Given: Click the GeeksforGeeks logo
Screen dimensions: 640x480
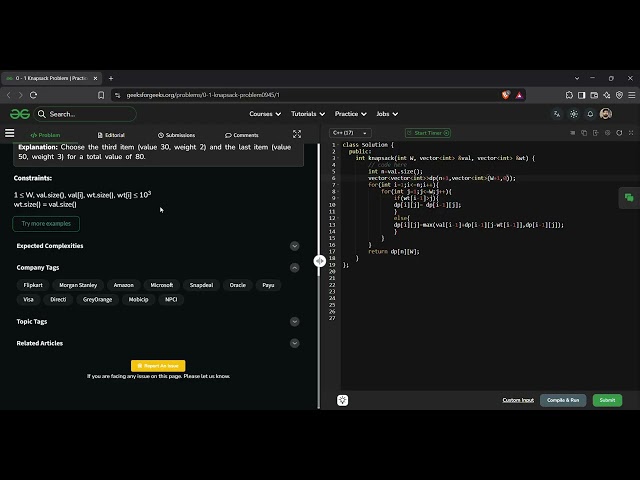Looking at the screenshot, I should (20, 114).
